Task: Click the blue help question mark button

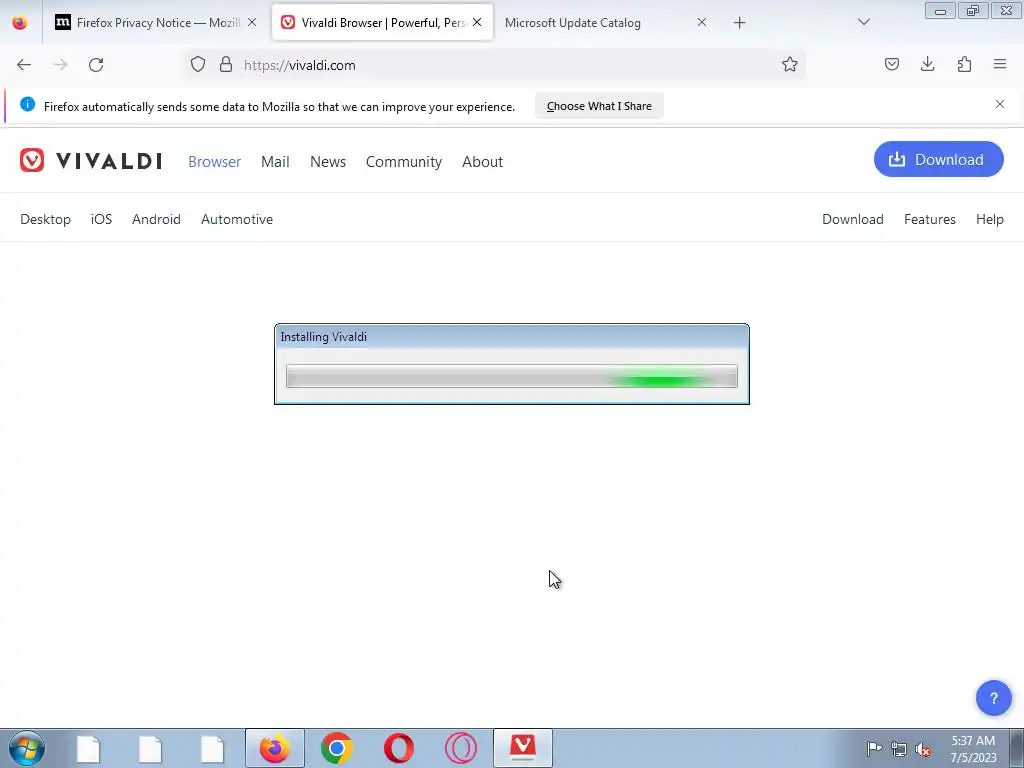Action: (x=993, y=698)
